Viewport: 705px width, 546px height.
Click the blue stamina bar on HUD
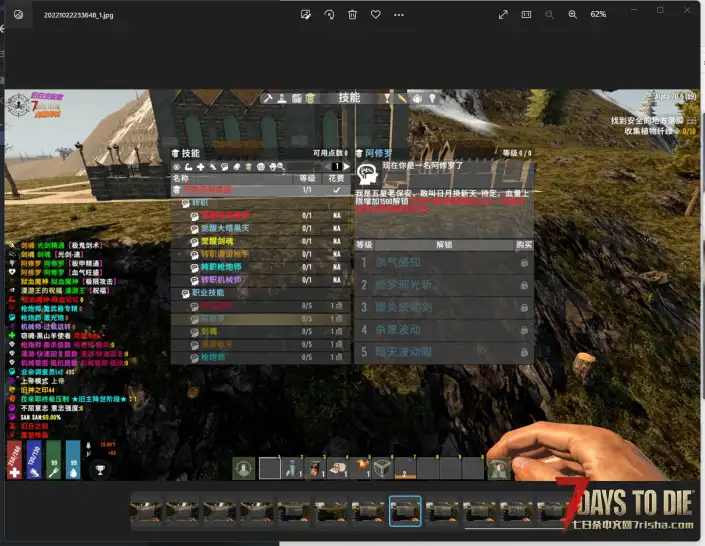34,460
